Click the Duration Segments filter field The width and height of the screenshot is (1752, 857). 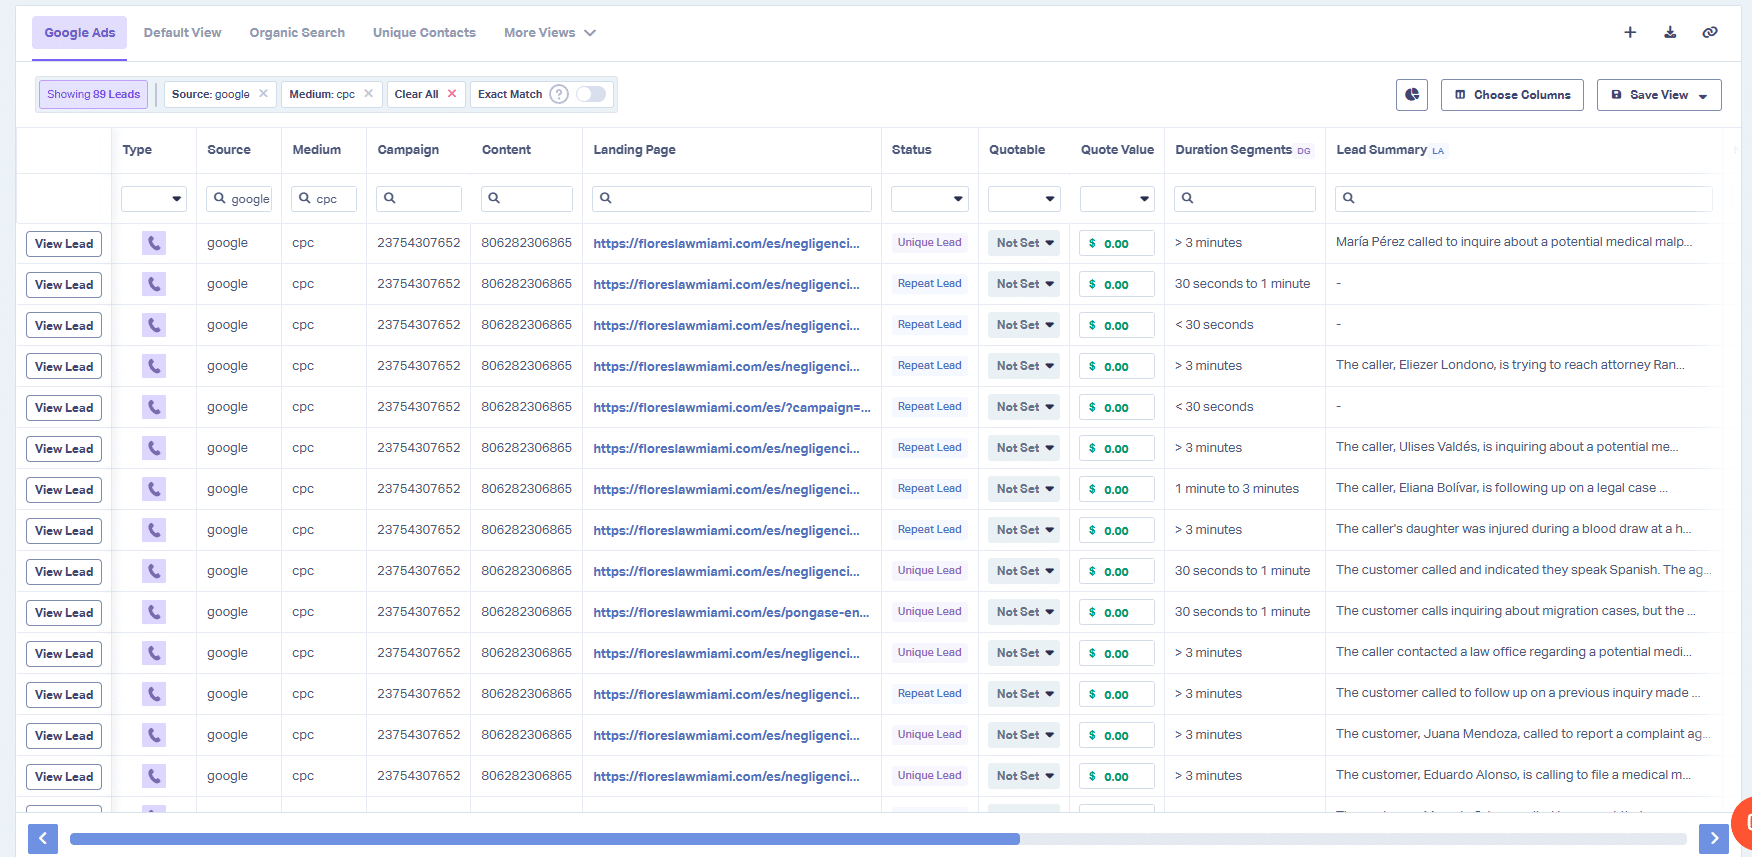pos(1245,199)
